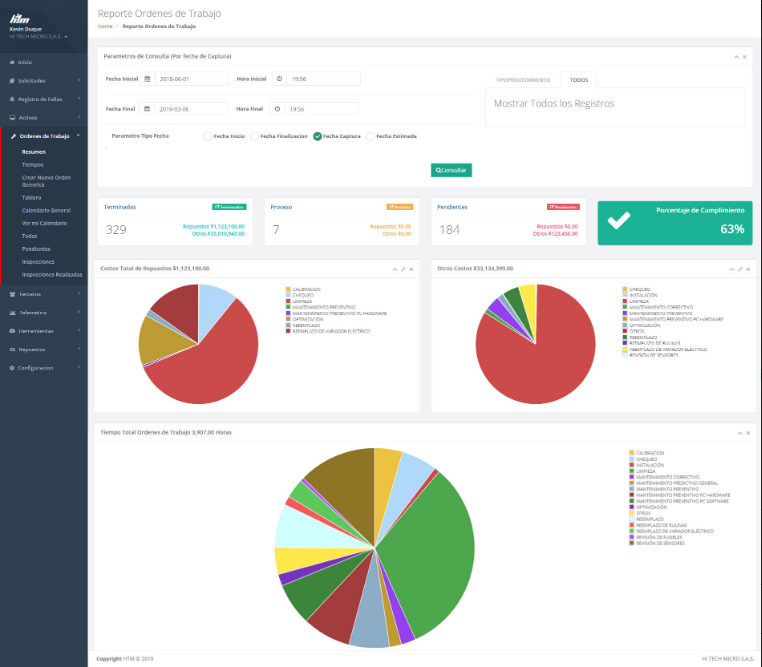The image size is (762, 667).
Task: Collapse the Otros Costos panel
Action: click(x=732, y=269)
